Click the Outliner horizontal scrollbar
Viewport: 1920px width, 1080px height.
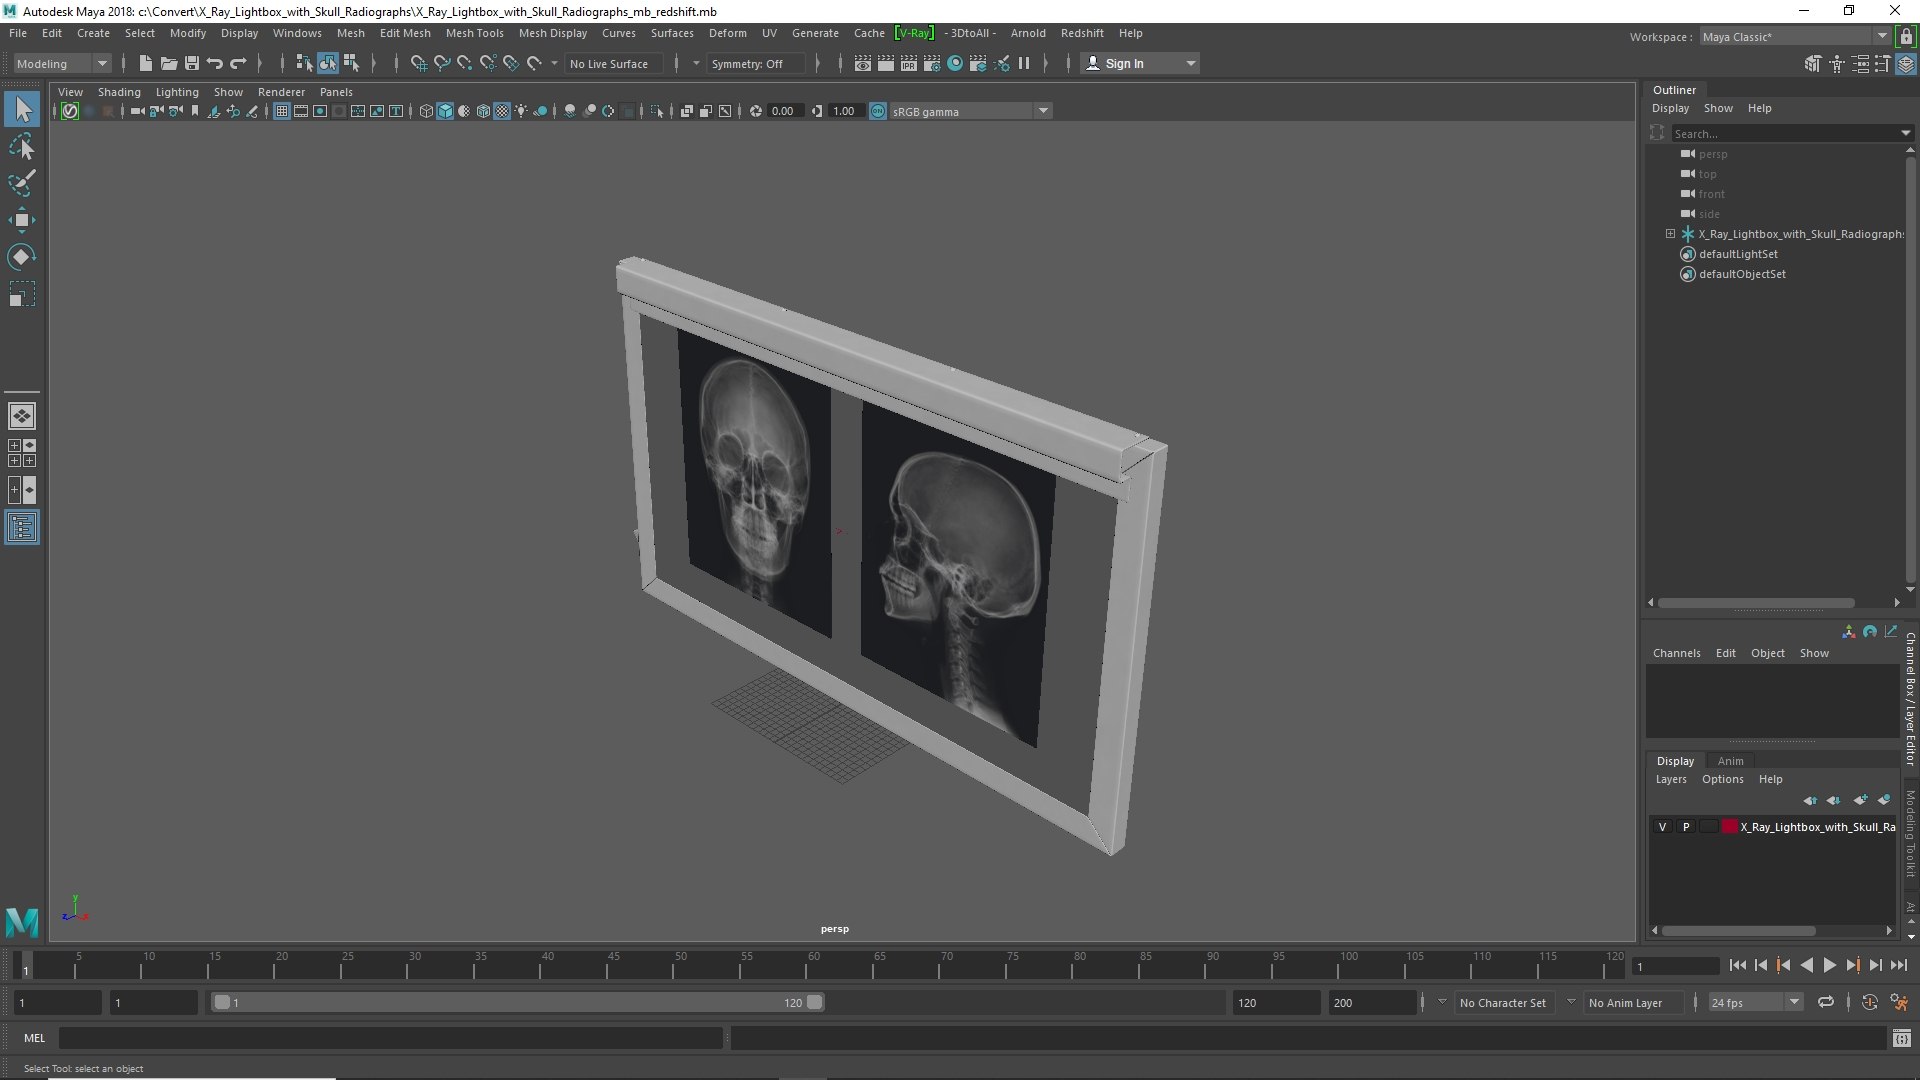[1756, 603]
